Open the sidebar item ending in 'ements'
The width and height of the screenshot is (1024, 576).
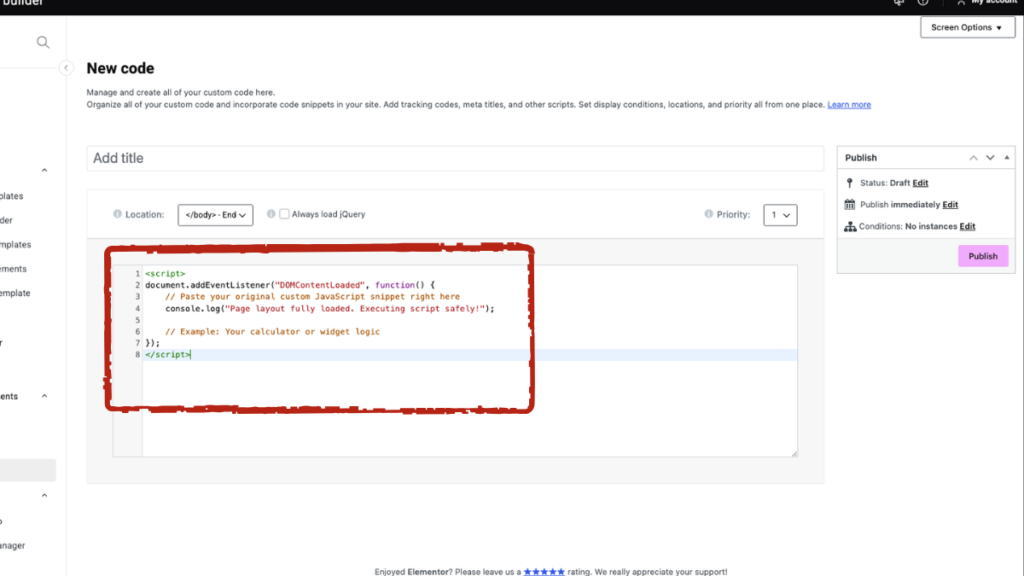(x=13, y=269)
